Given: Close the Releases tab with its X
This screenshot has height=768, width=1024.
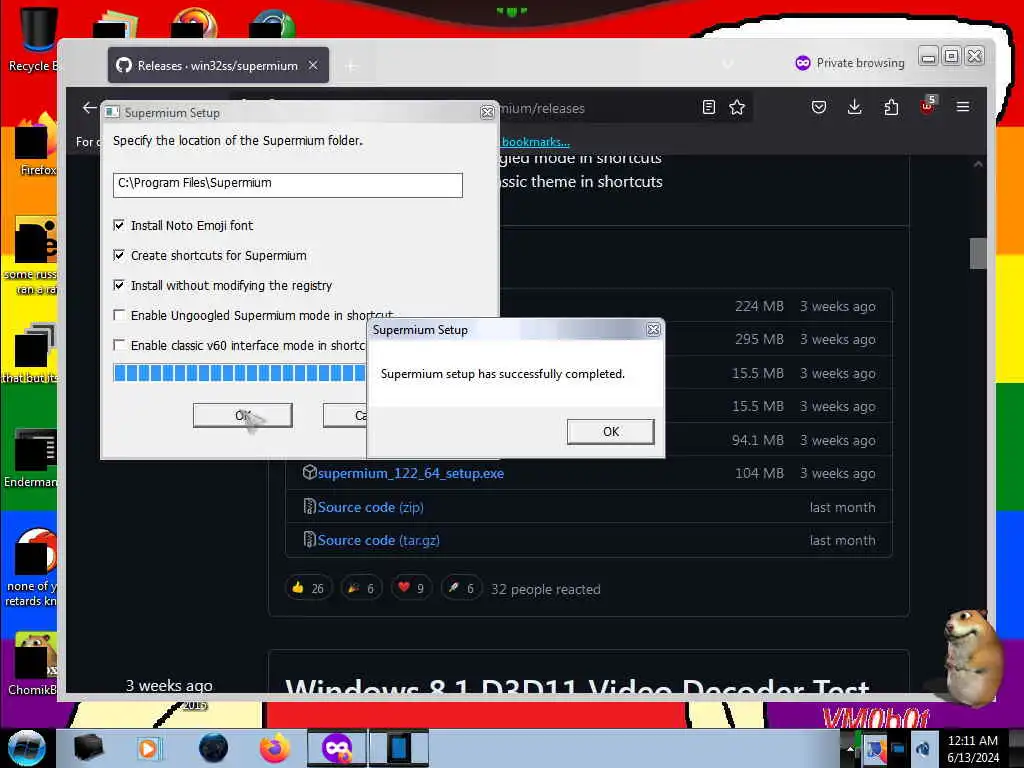Looking at the screenshot, I should (313, 65).
